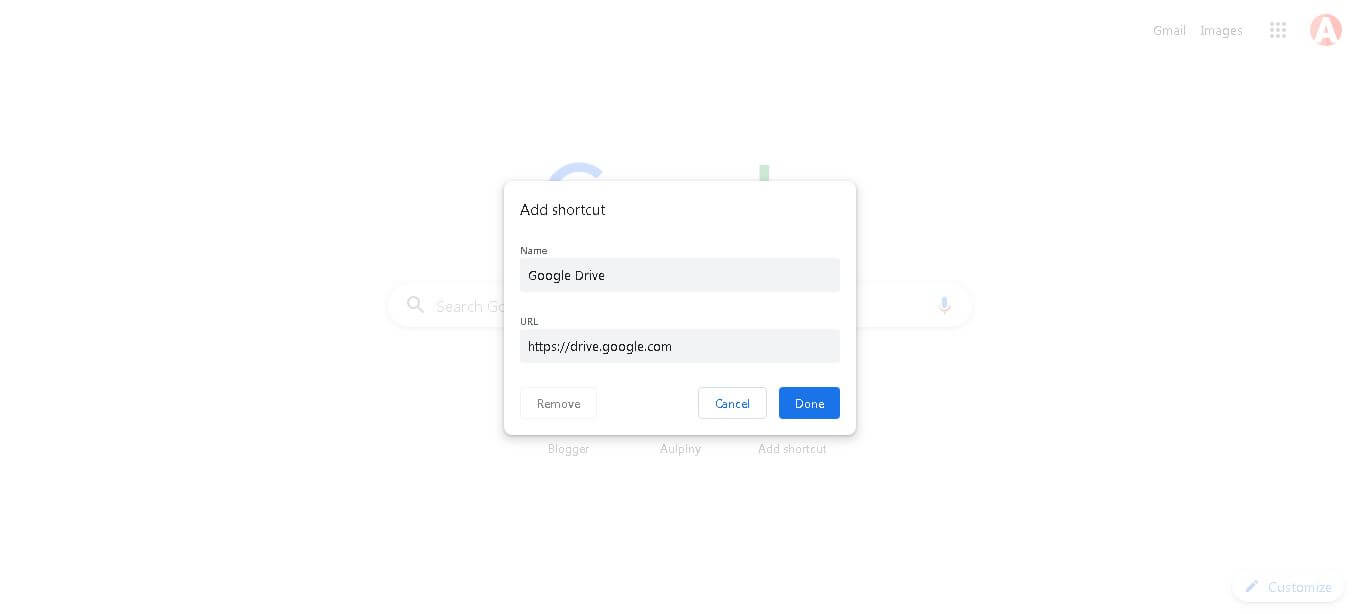Click the green letter of Google logo
Image resolution: width=1359 pixels, height=614 pixels.
point(764,173)
